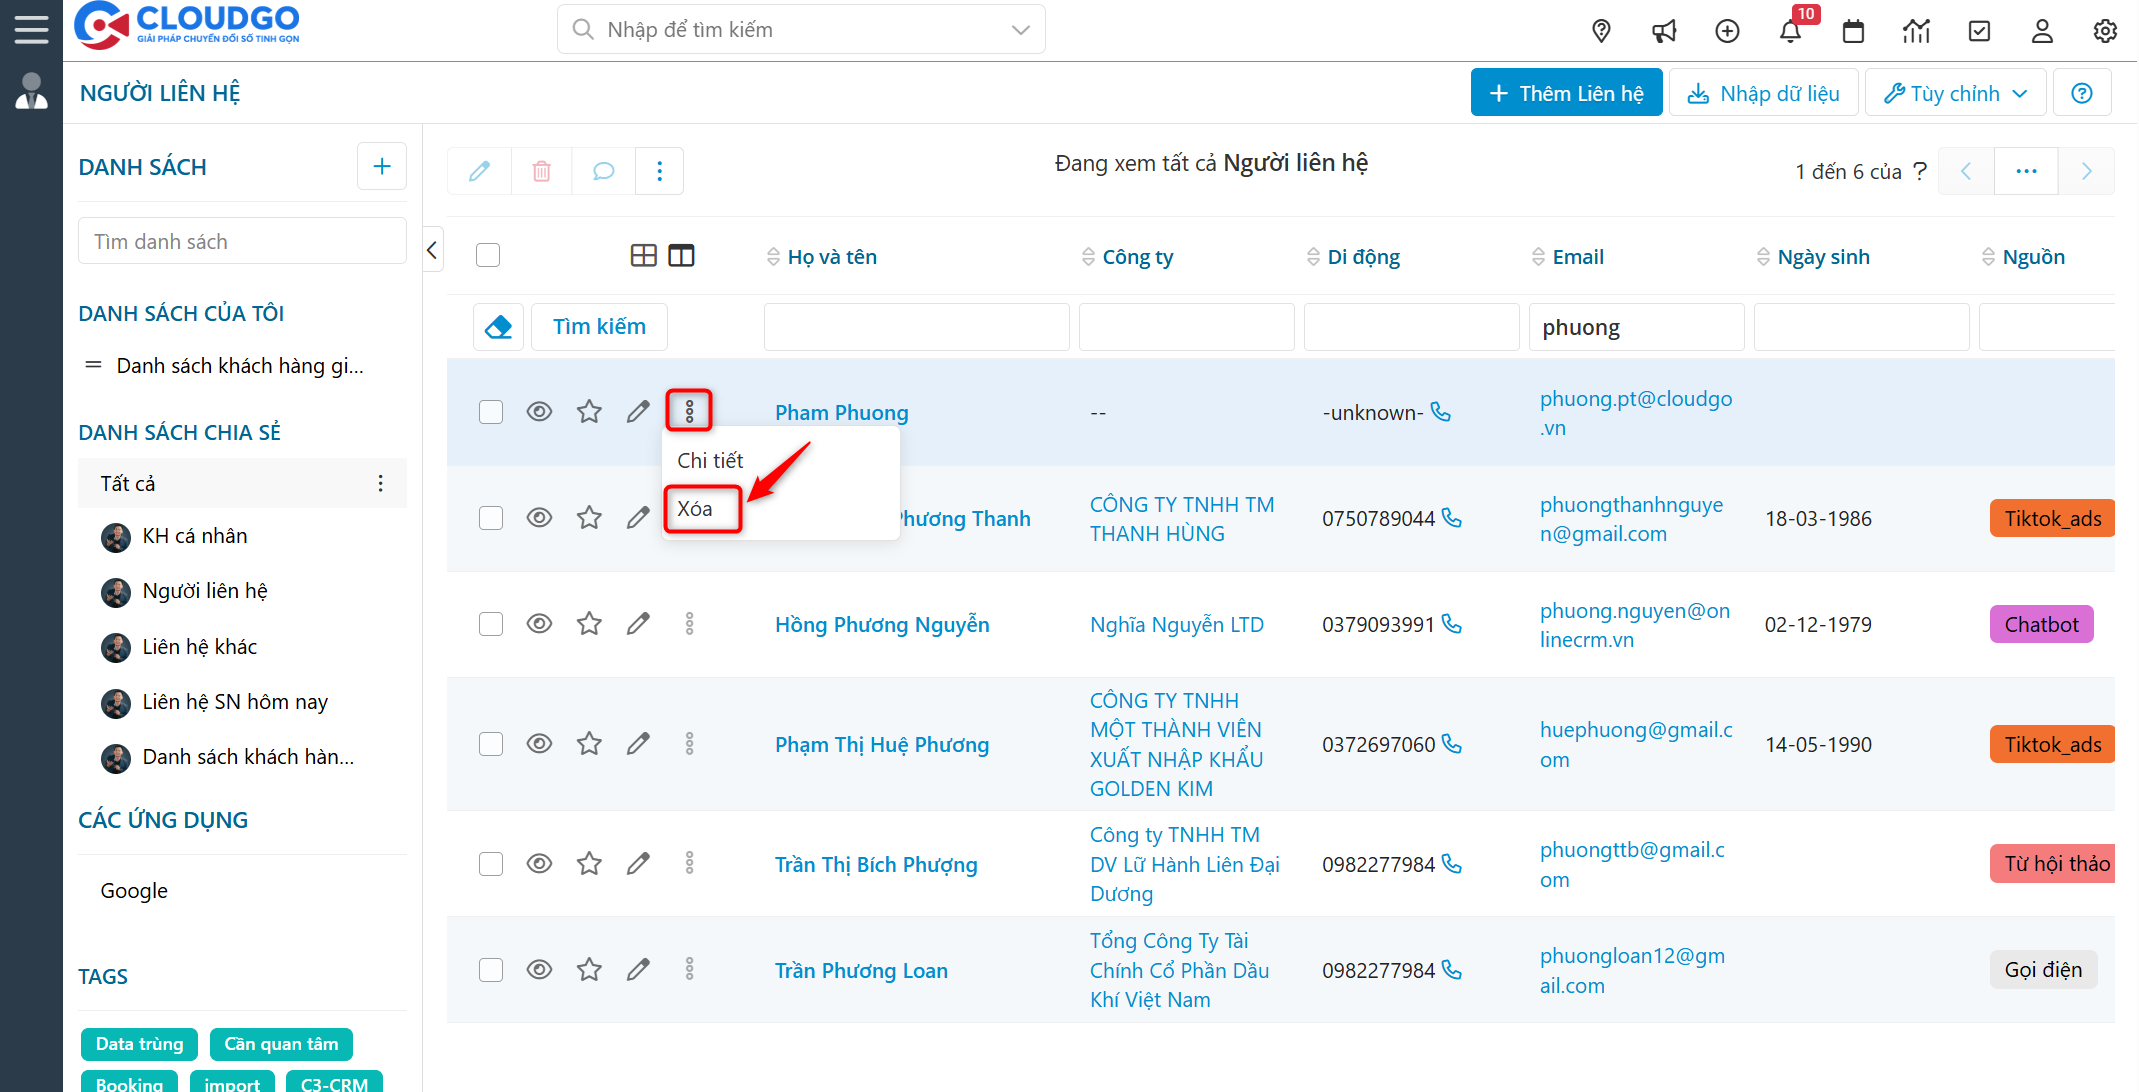Star the contact Hồng Phương Nguyễn
This screenshot has width=2139, height=1092.
589,623
